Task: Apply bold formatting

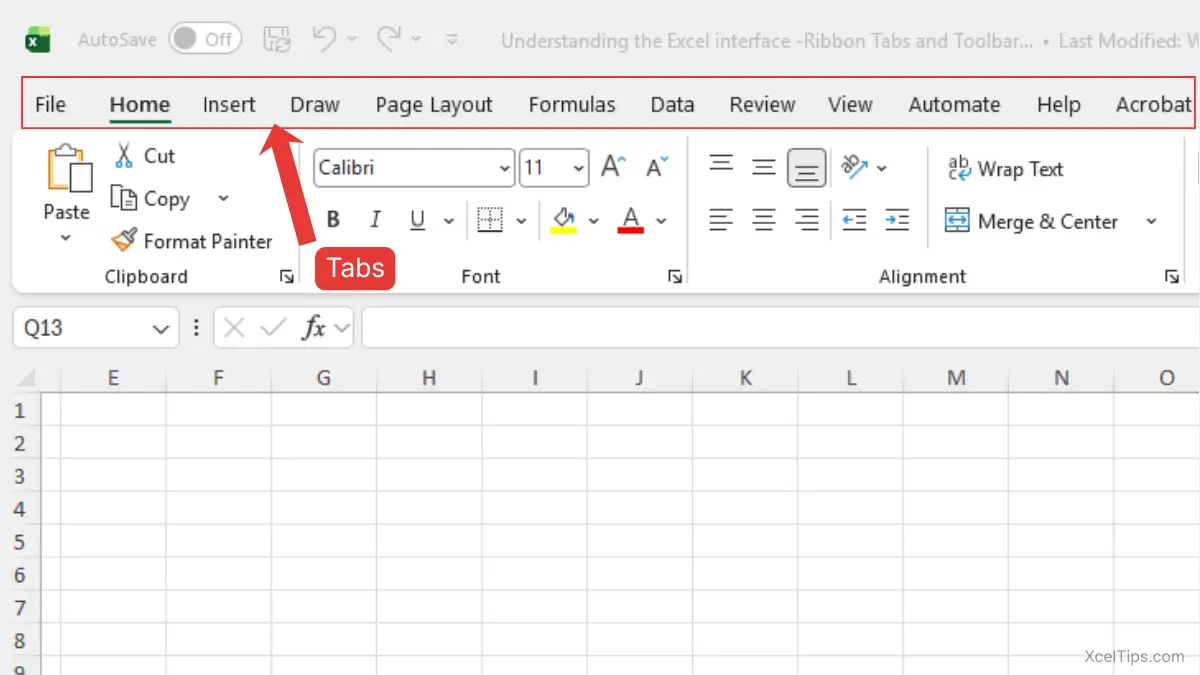Action: click(333, 219)
